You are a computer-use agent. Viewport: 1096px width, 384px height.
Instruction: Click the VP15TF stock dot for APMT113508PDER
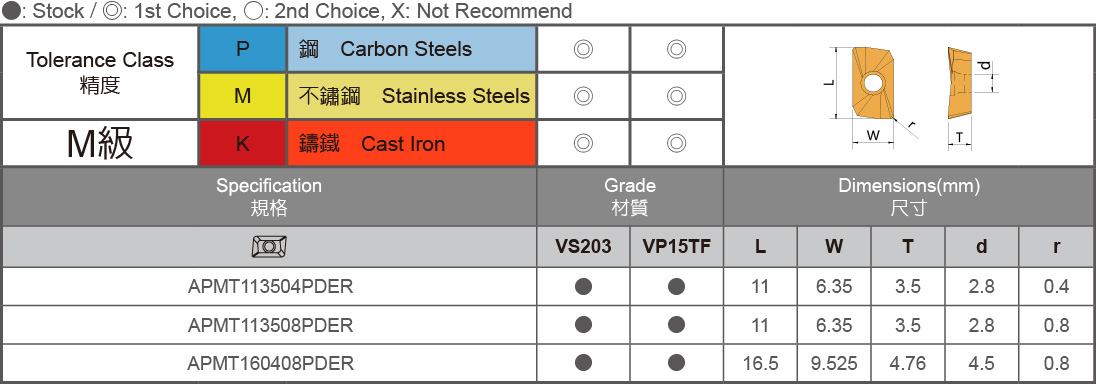point(676,325)
